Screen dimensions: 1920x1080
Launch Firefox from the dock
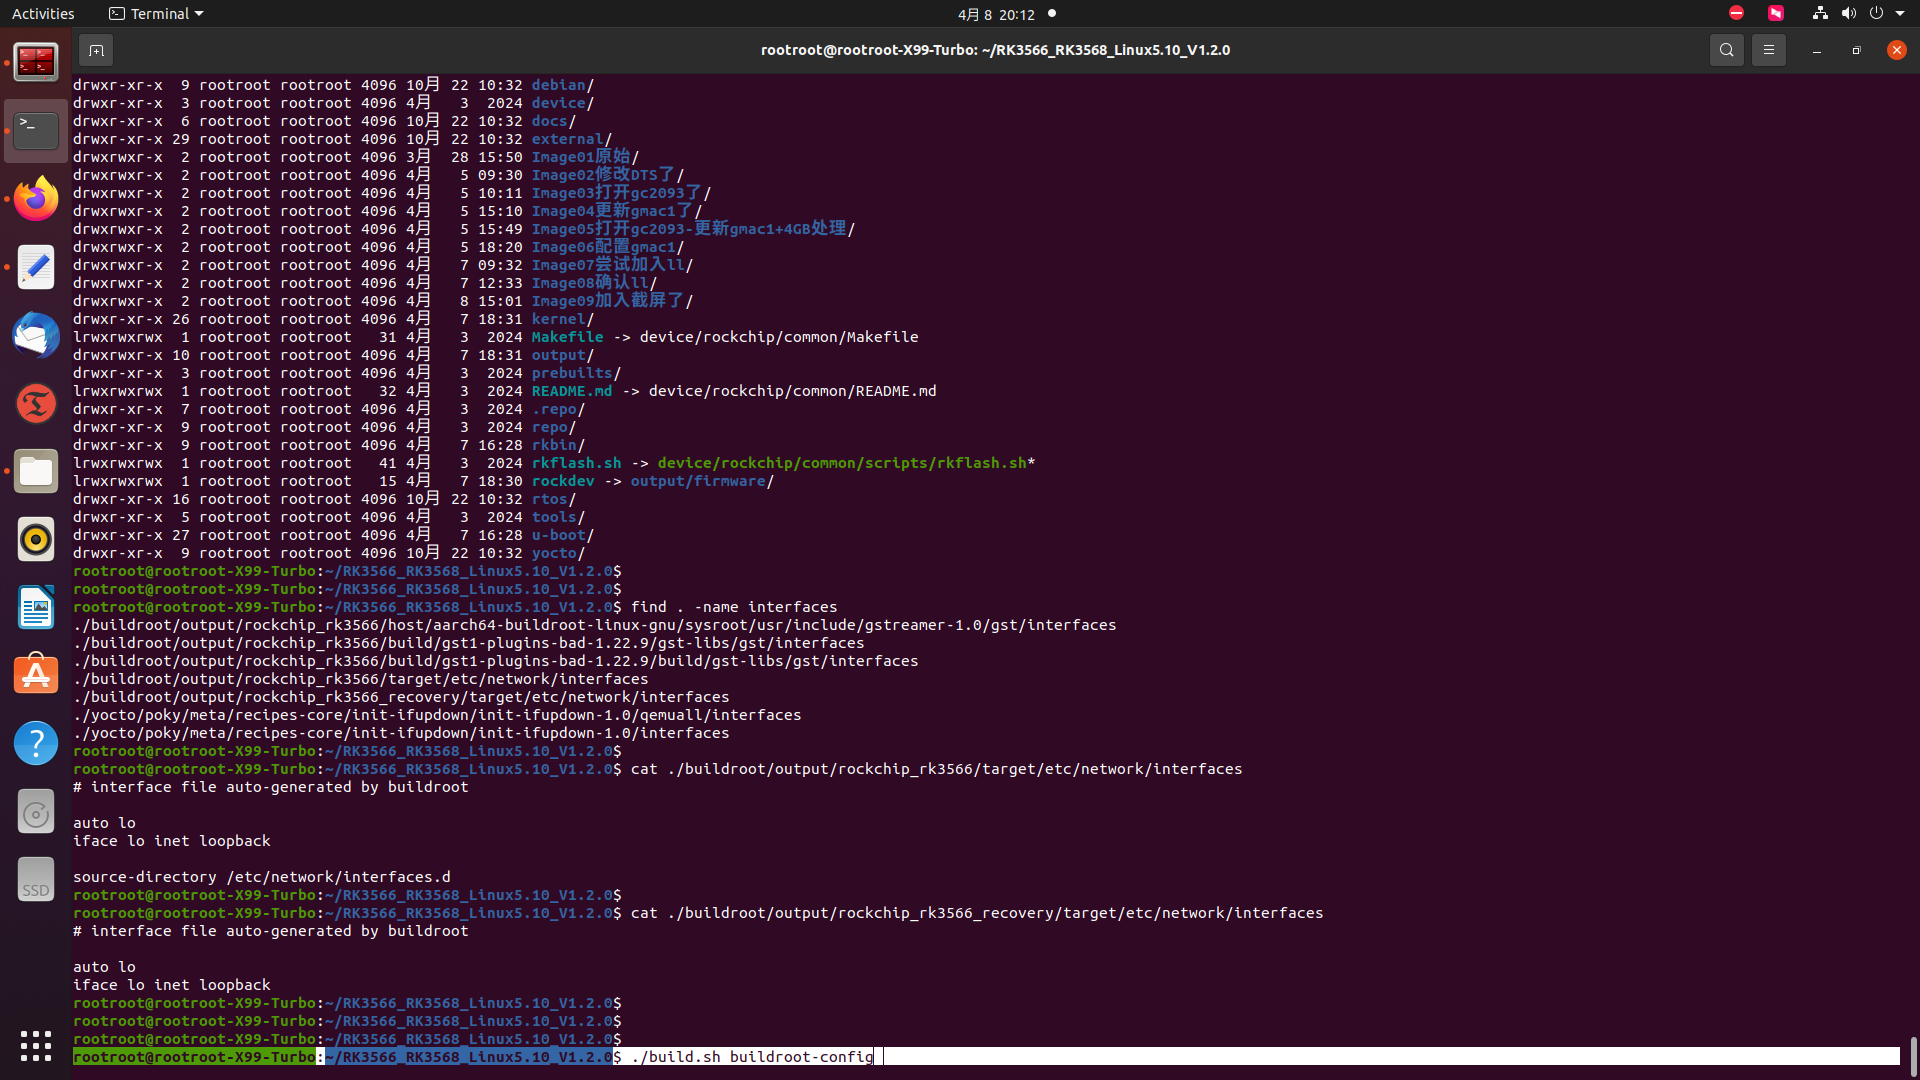point(36,199)
